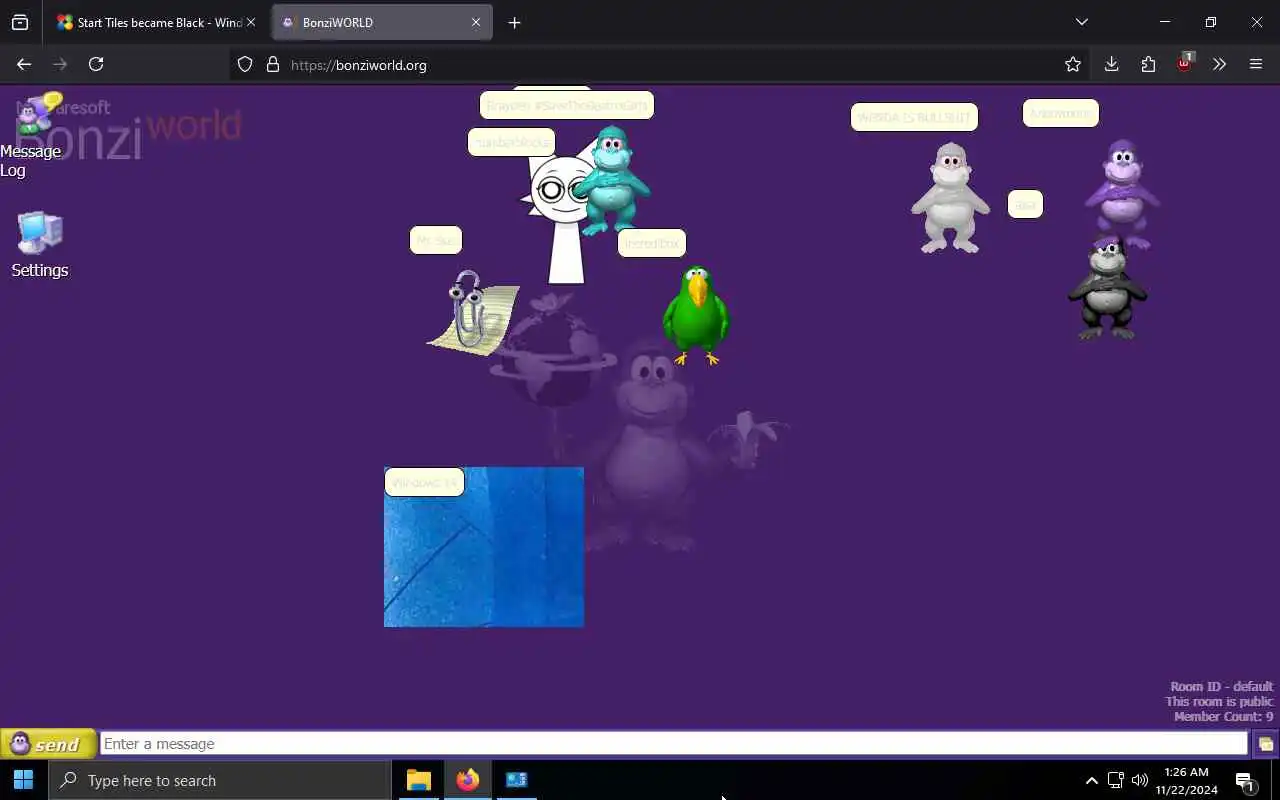Click the WINDA IS BULLSHIT name tag

coord(914,117)
